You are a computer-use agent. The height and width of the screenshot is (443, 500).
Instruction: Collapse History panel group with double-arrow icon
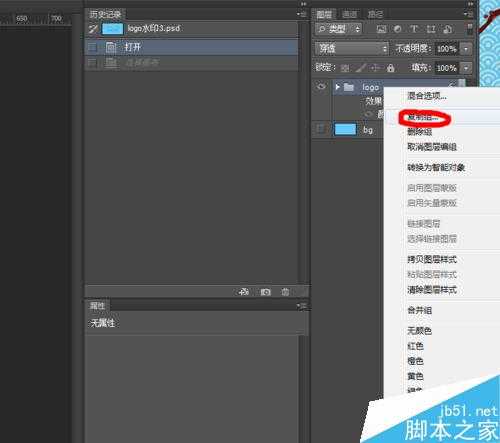tap(303, 4)
